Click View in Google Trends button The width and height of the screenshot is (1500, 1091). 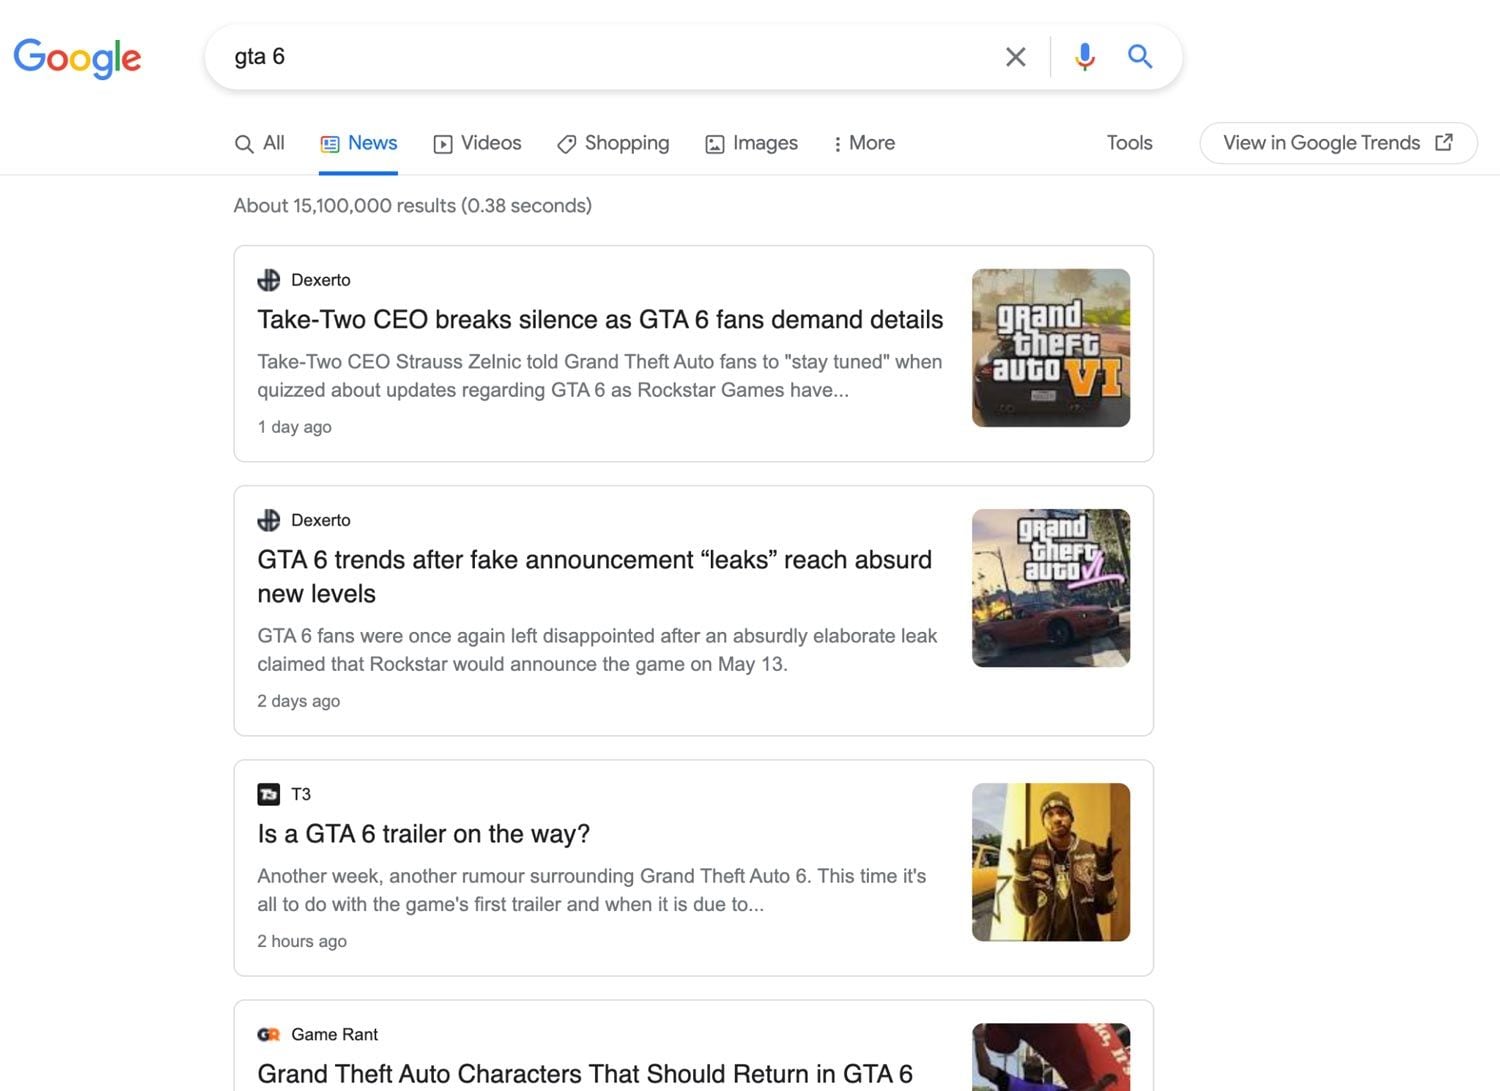1338,143
